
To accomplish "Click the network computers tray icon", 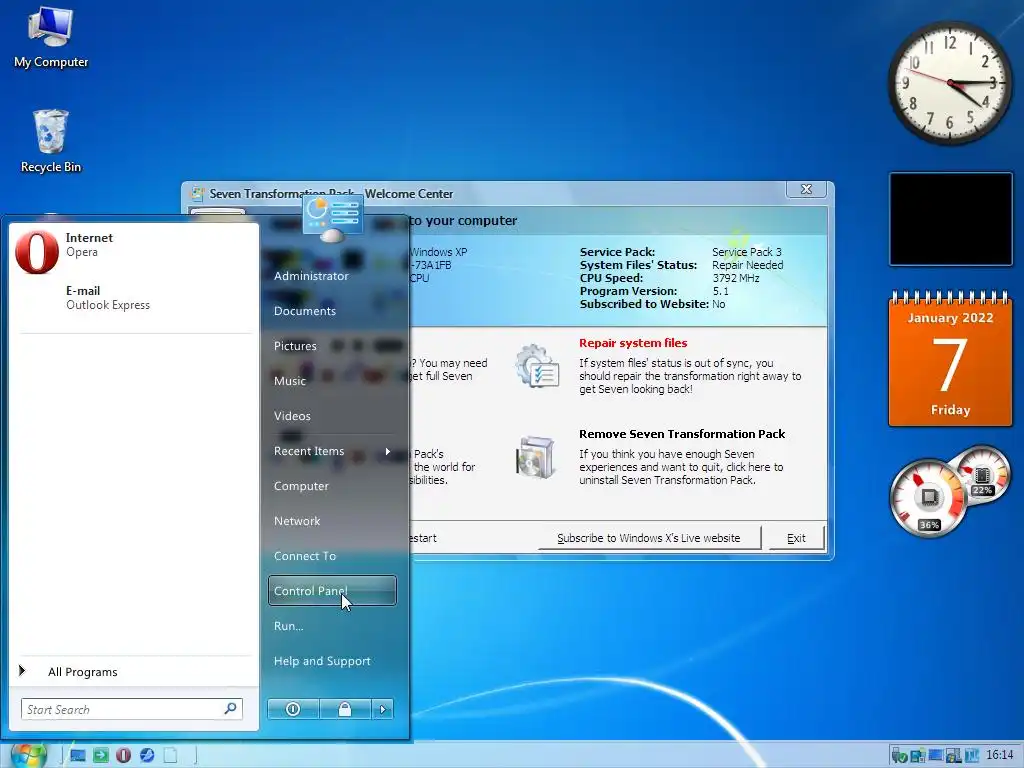I will [918, 756].
